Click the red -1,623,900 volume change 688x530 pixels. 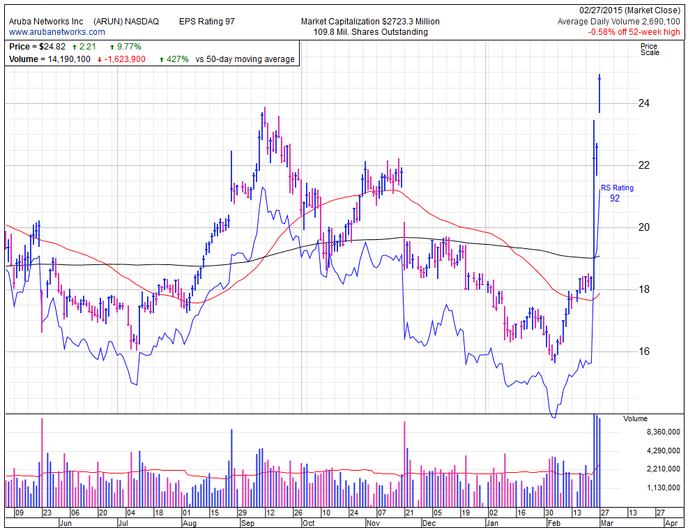[125, 59]
